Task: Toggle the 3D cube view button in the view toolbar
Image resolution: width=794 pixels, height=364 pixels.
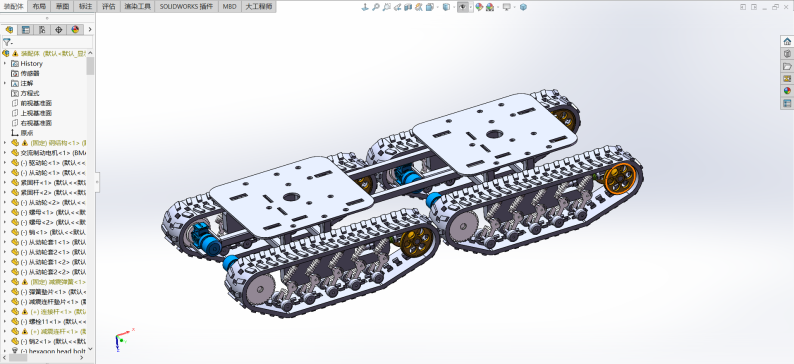Action: [x=523, y=7]
